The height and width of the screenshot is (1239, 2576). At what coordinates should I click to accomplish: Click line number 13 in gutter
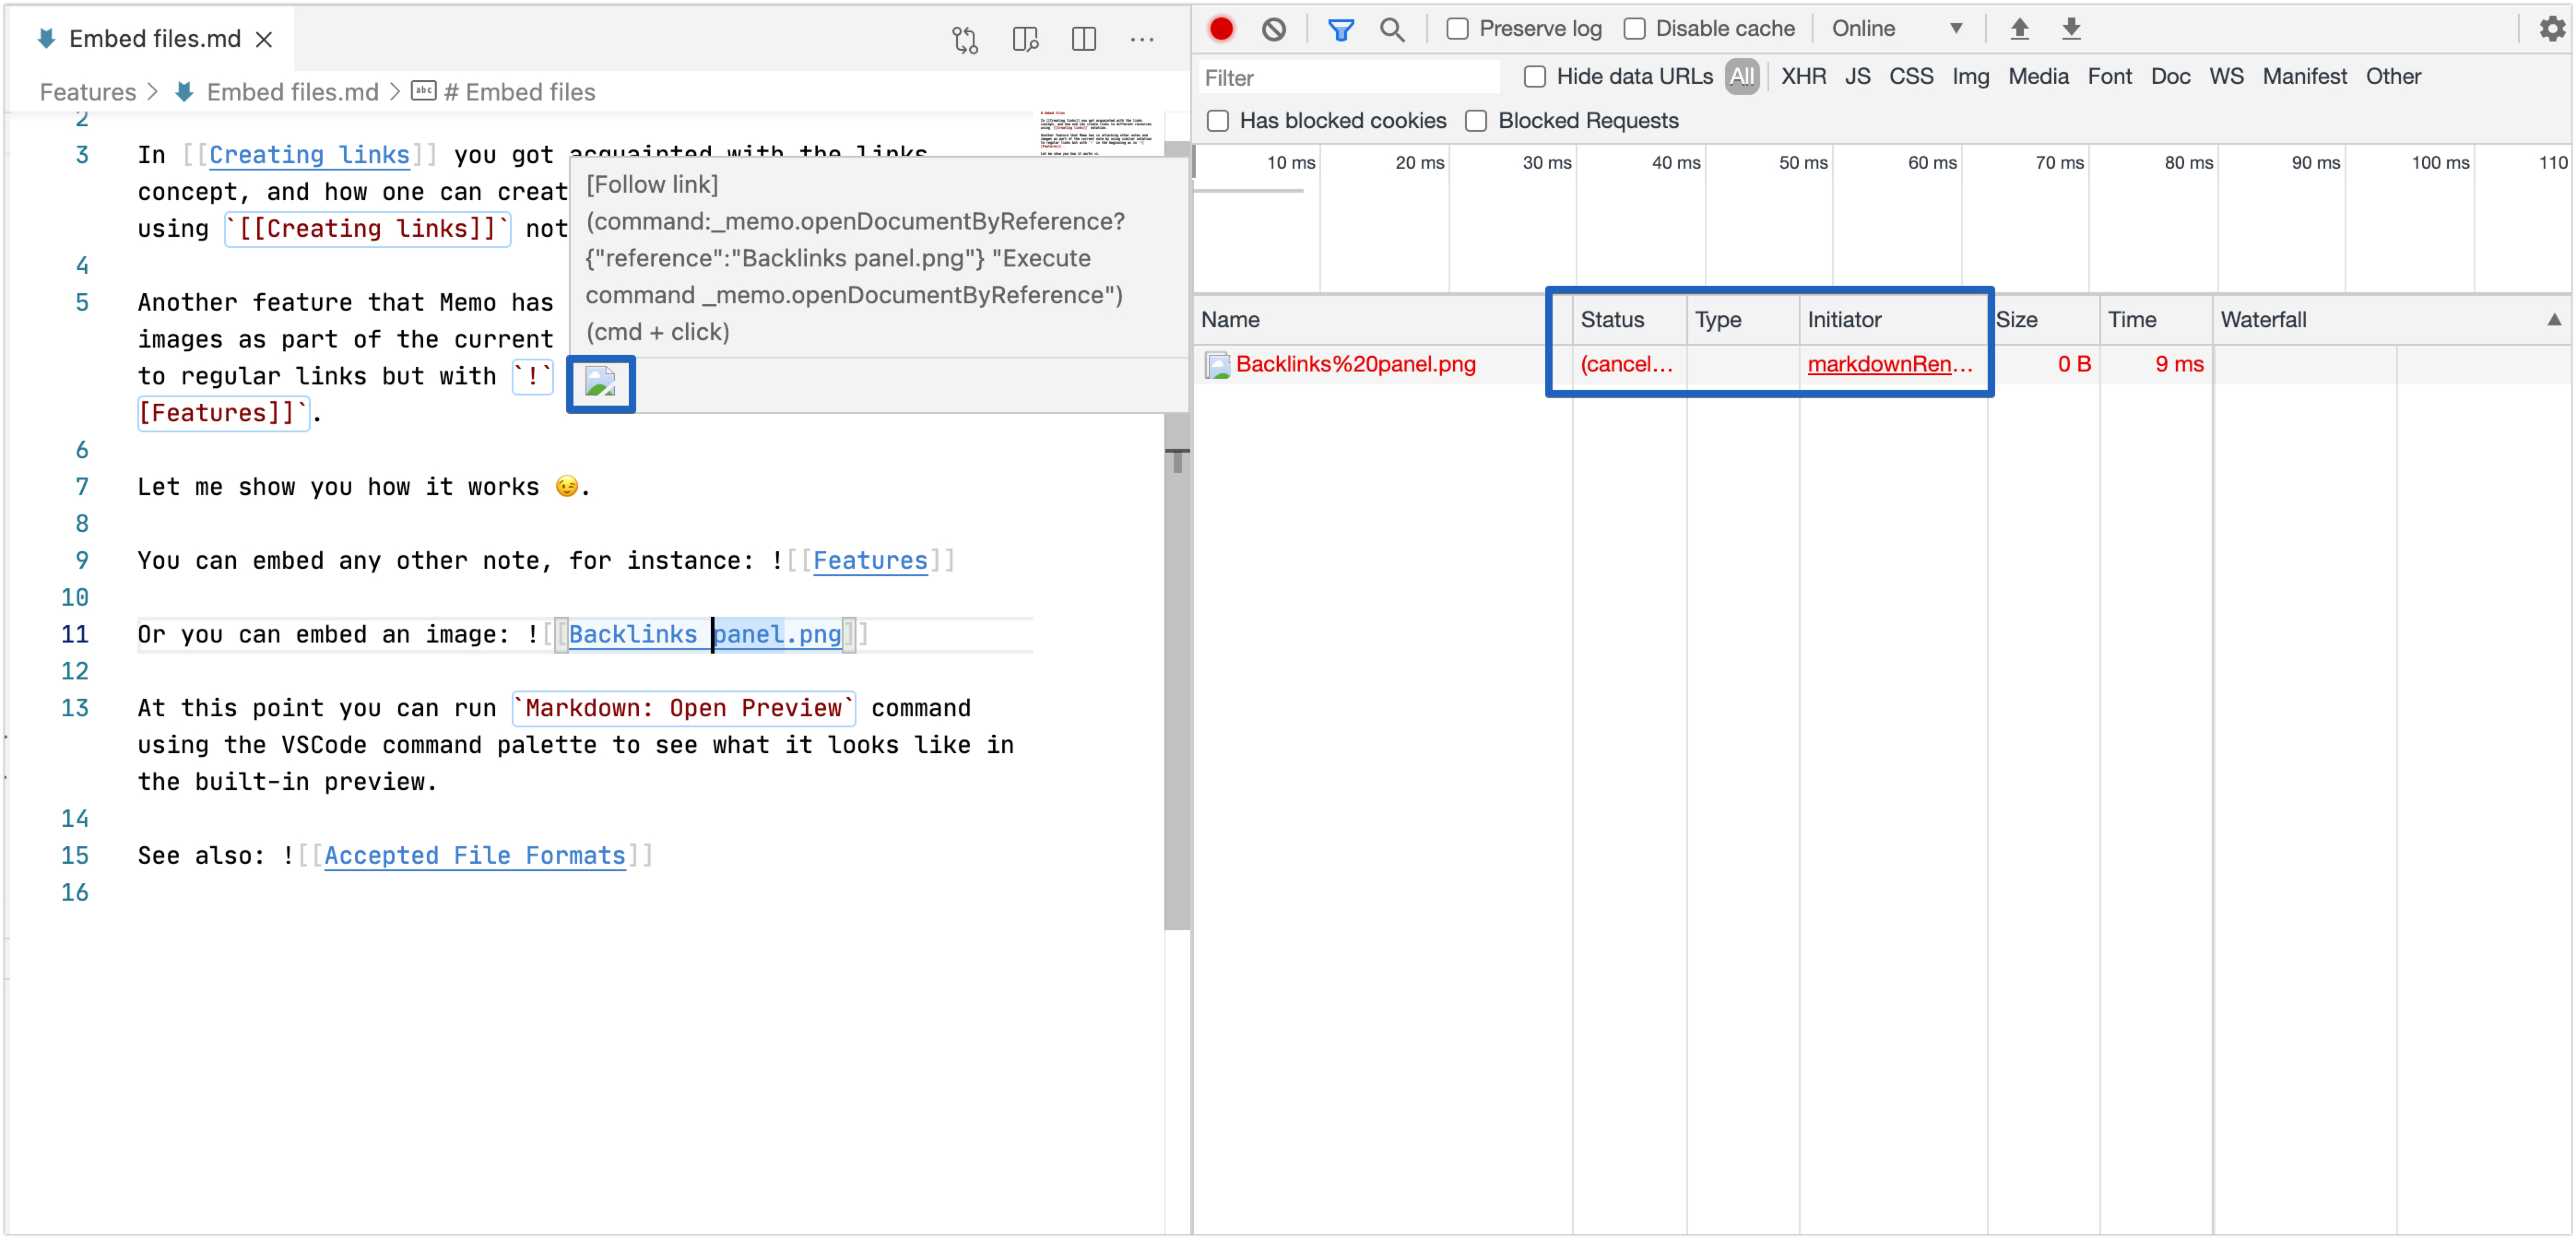[75, 709]
